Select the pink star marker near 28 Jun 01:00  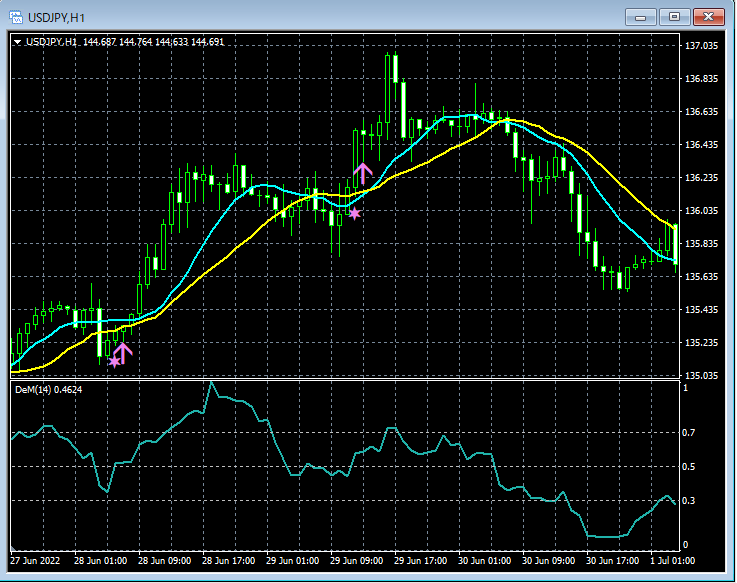click(114, 362)
